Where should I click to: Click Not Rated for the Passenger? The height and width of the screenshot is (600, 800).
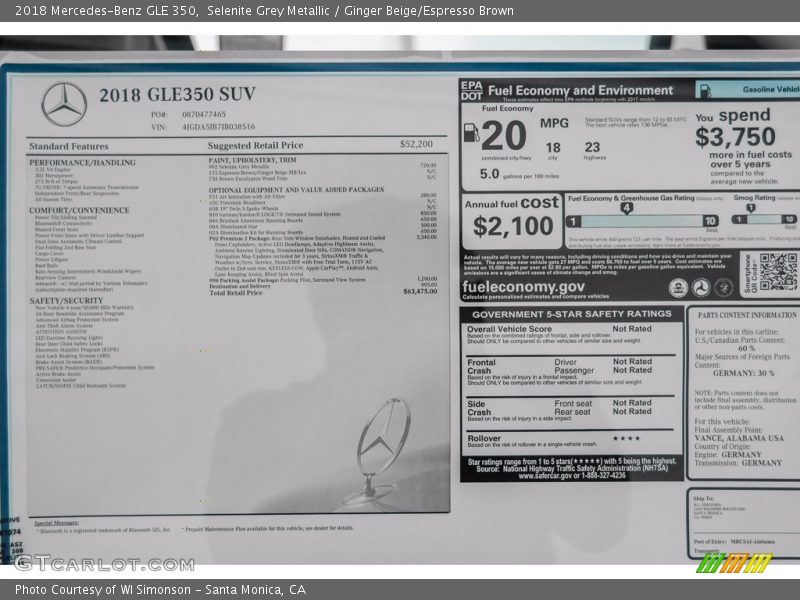[x=632, y=370]
